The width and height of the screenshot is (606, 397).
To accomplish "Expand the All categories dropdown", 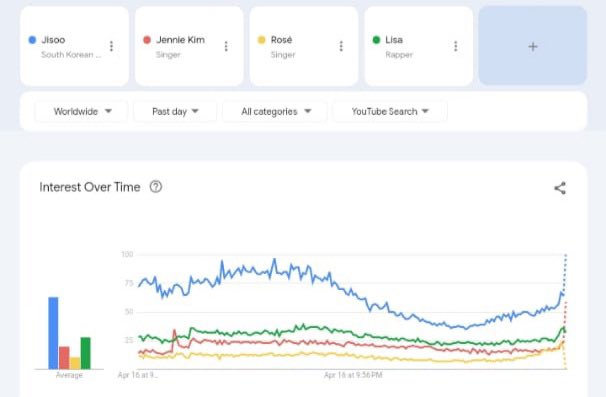I will [x=275, y=111].
